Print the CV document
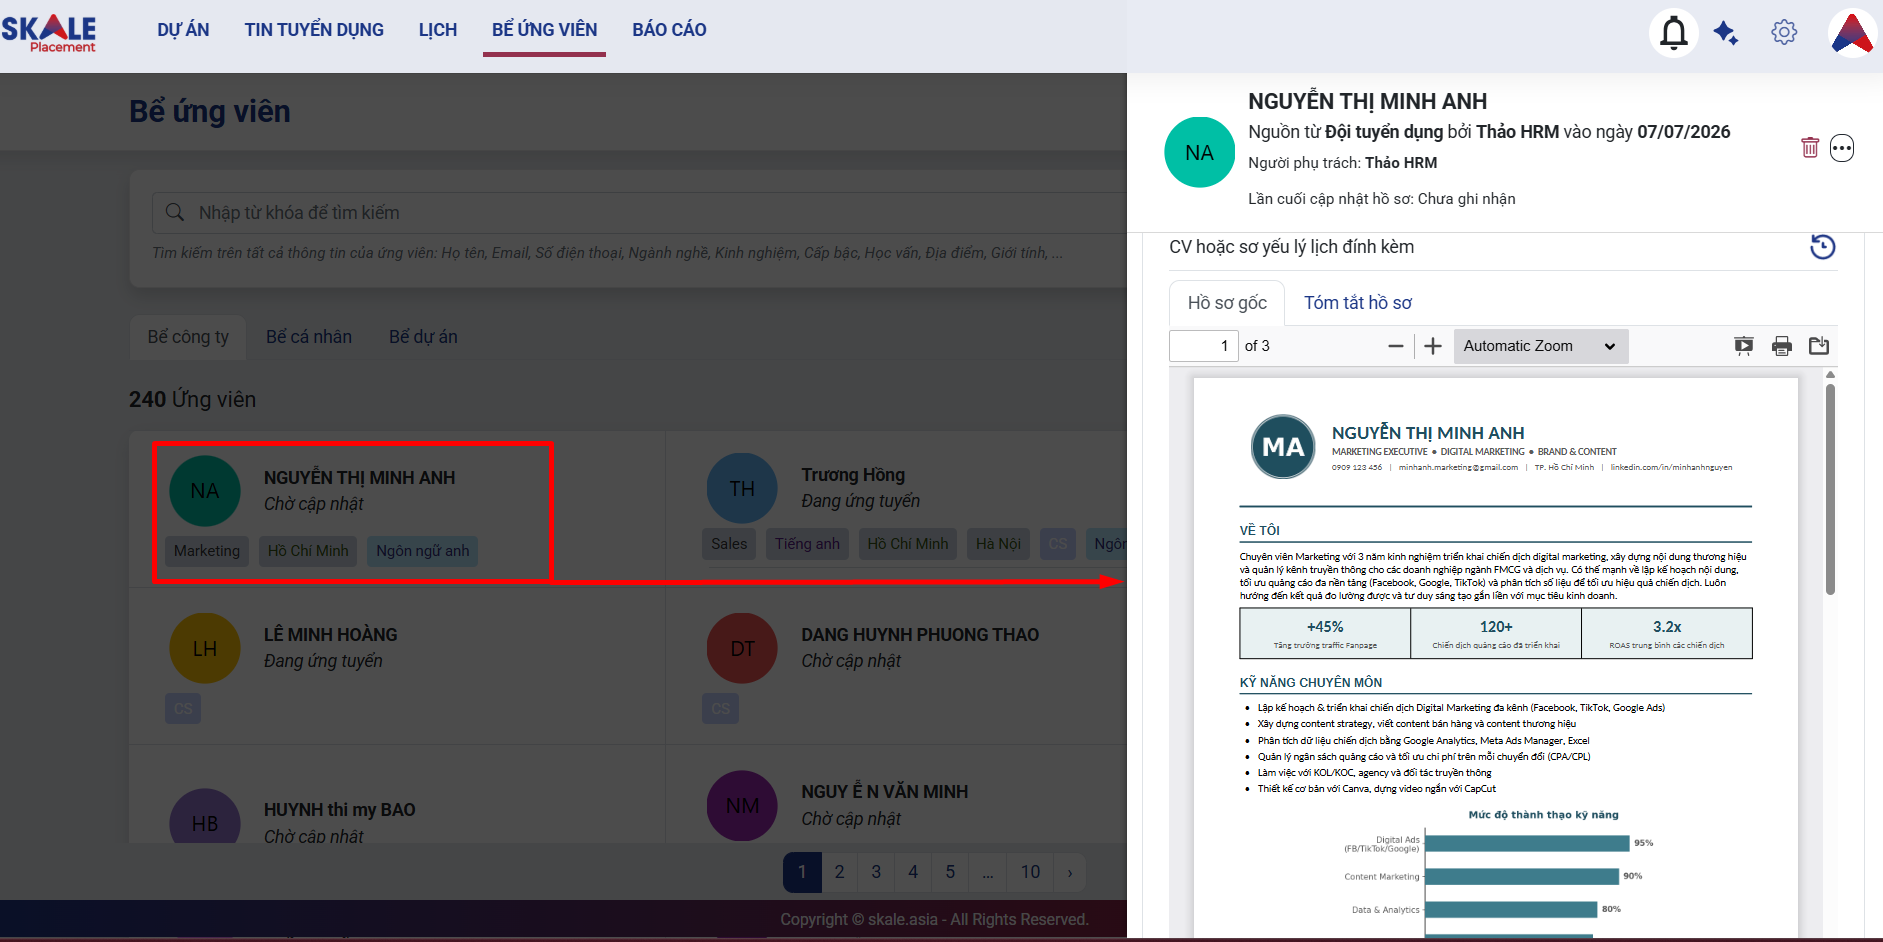This screenshot has height=942, width=1883. tap(1782, 346)
